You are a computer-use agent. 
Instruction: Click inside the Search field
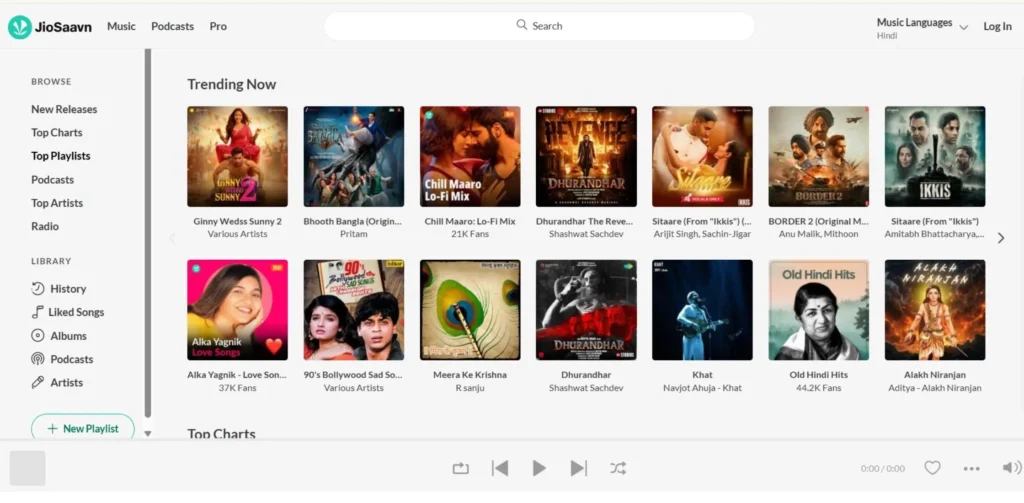(539, 25)
